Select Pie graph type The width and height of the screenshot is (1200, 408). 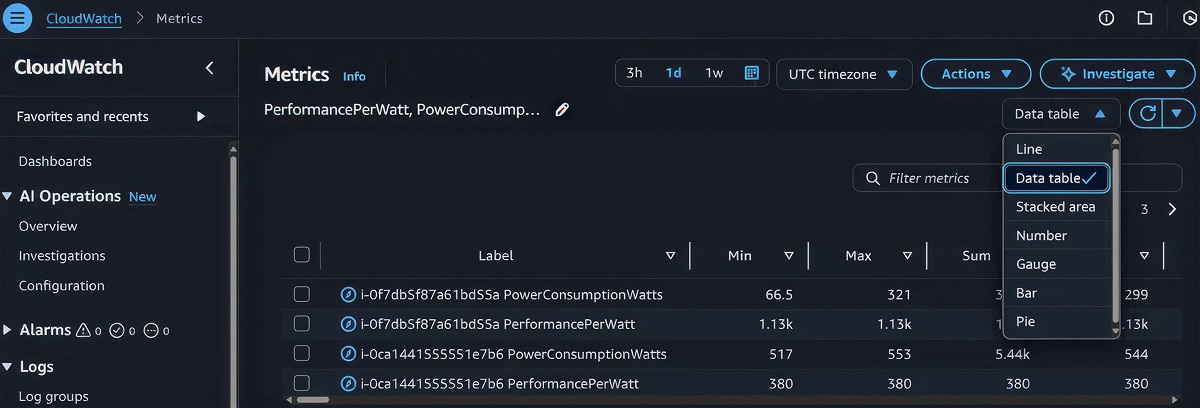pos(1057,322)
